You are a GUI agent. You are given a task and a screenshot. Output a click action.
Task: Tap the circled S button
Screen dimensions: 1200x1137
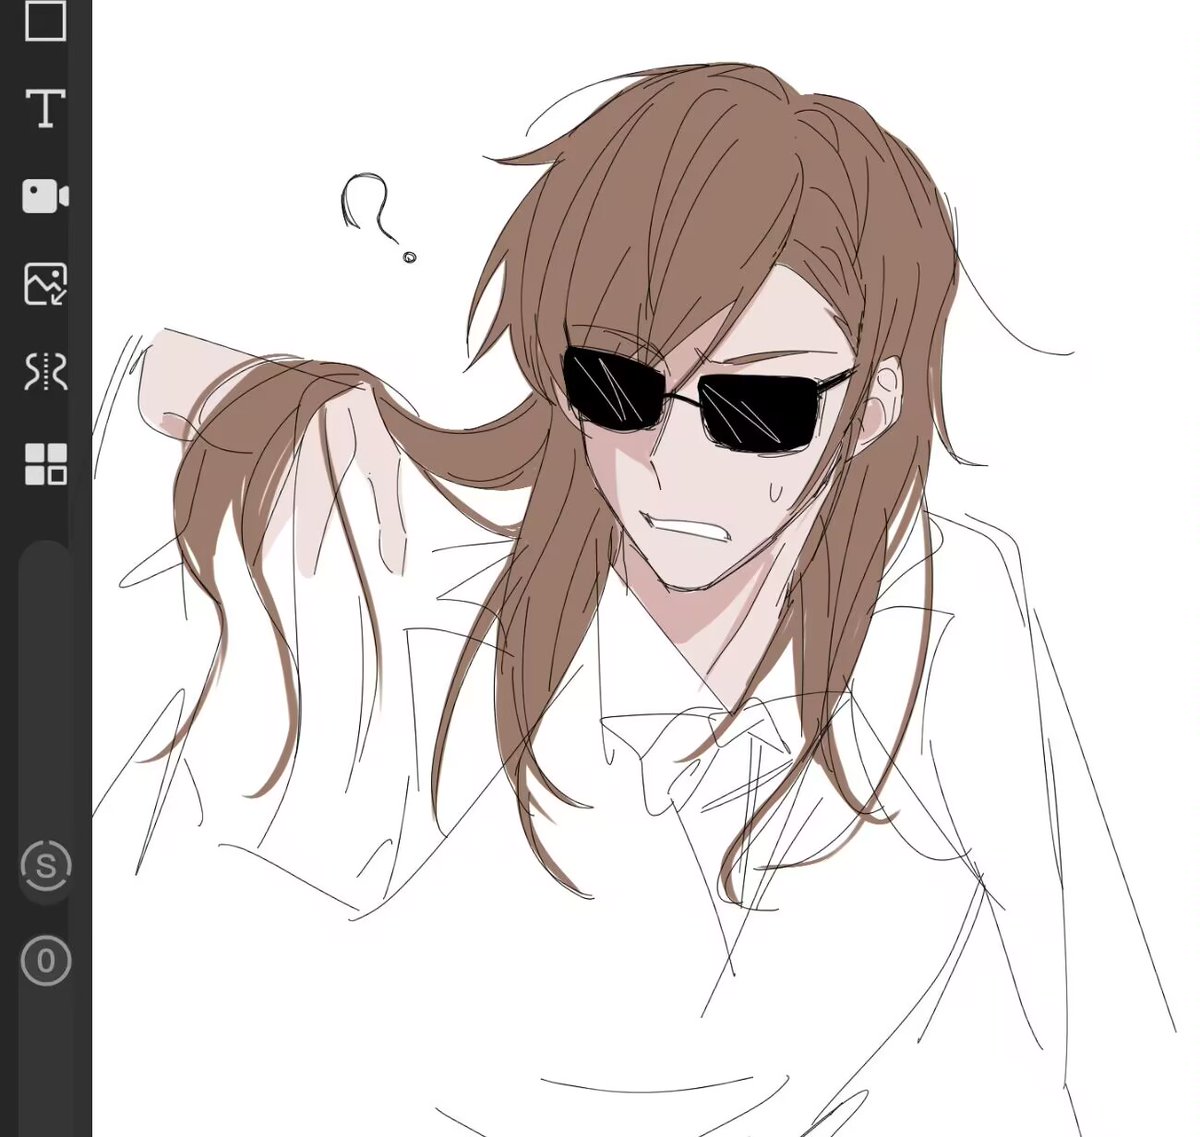pyautogui.click(x=46, y=866)
